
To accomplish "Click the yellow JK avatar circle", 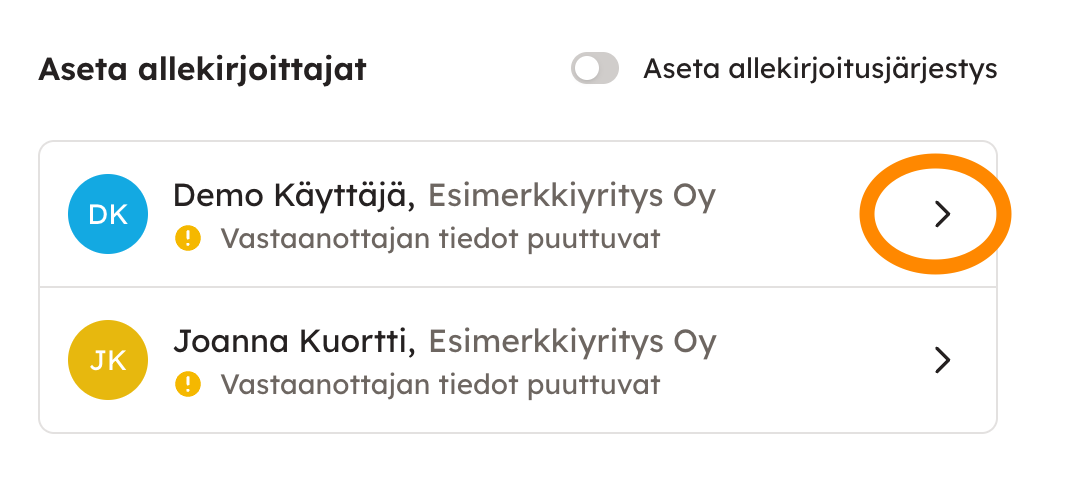I will click(108, 360).
